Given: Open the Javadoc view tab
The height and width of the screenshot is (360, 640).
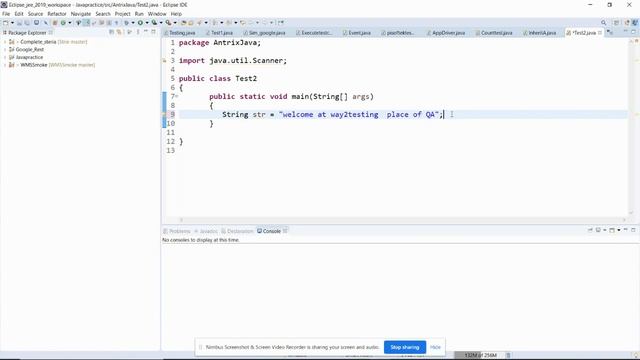Looking at the screenshot, I should pyautogui.click(x=206, y=231).
